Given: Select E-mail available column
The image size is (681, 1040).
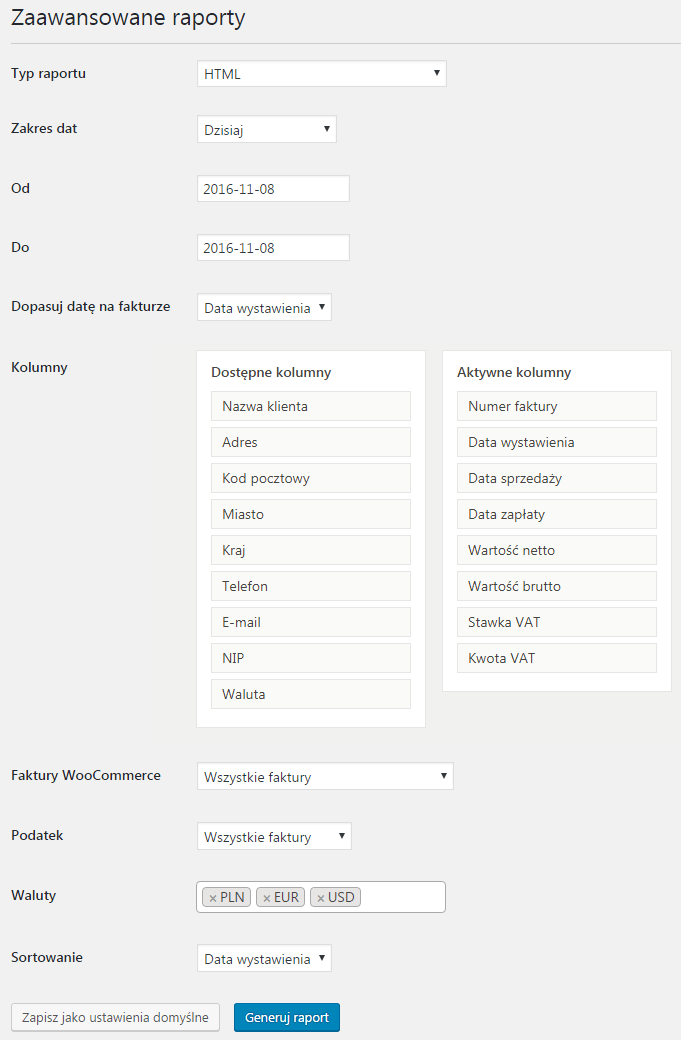Looking at the screenshot, I should 311,622.
